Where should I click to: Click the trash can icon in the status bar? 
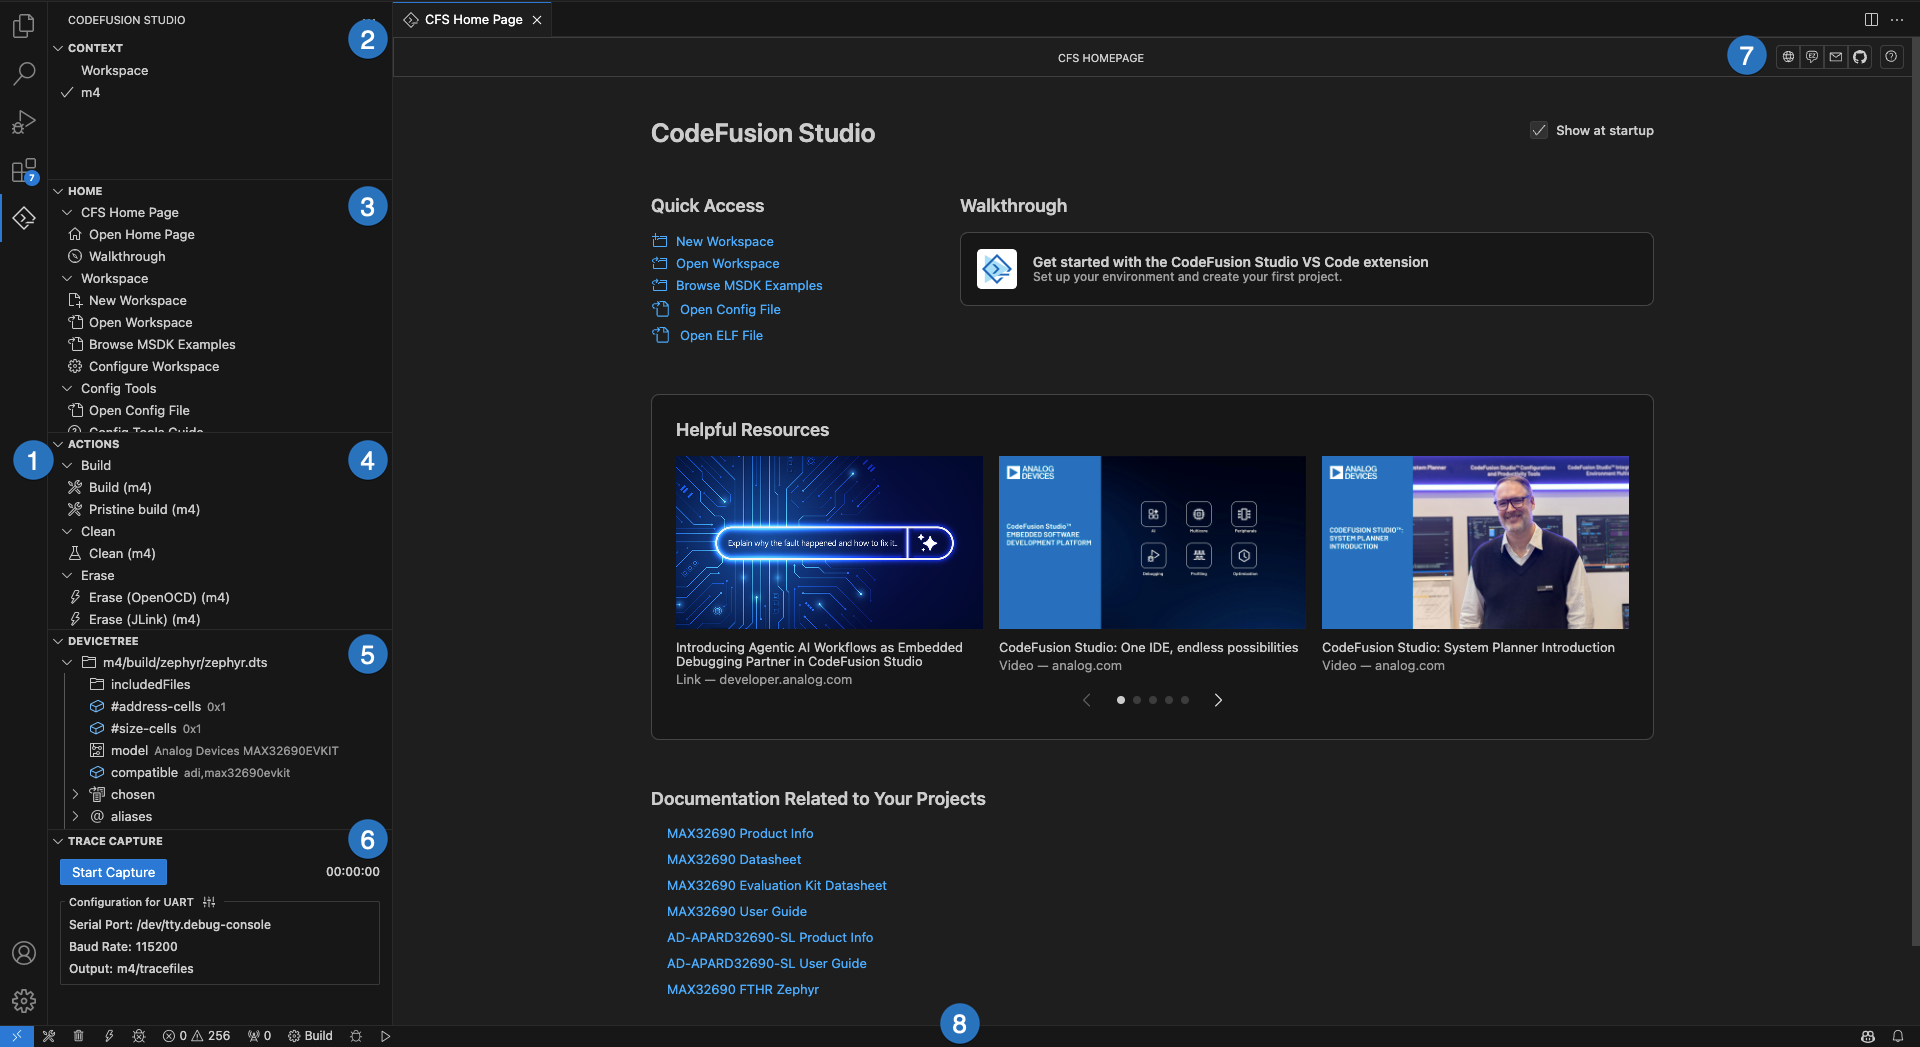pos(79,1036)
